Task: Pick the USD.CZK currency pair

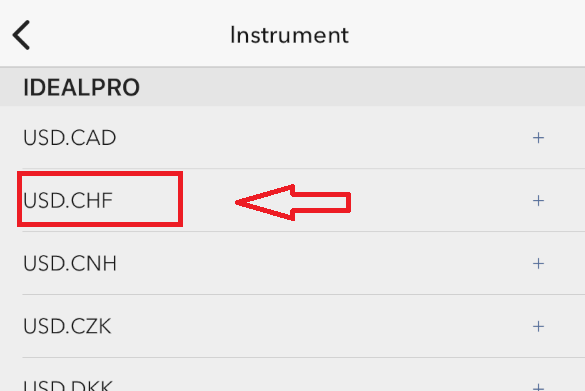Action: [x=67, y=326]
